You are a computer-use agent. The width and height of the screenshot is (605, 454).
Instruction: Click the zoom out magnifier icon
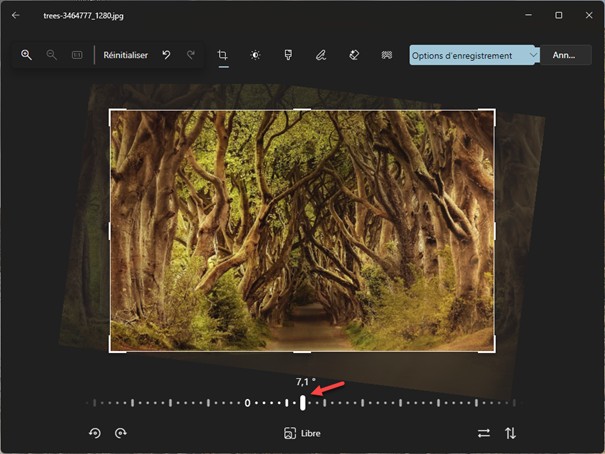pos(51,55)
